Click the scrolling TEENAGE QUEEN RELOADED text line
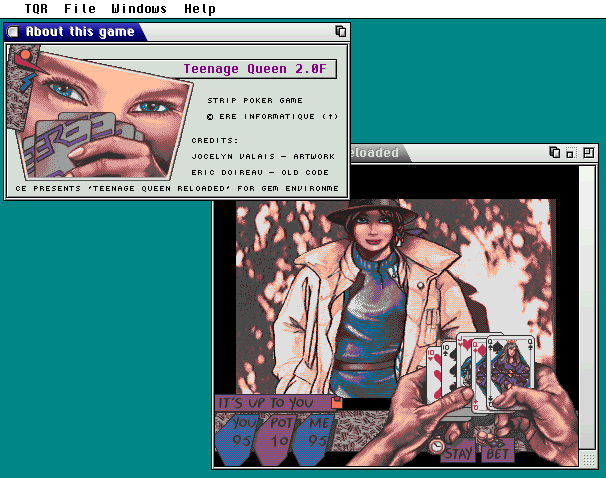 point(177,189)
